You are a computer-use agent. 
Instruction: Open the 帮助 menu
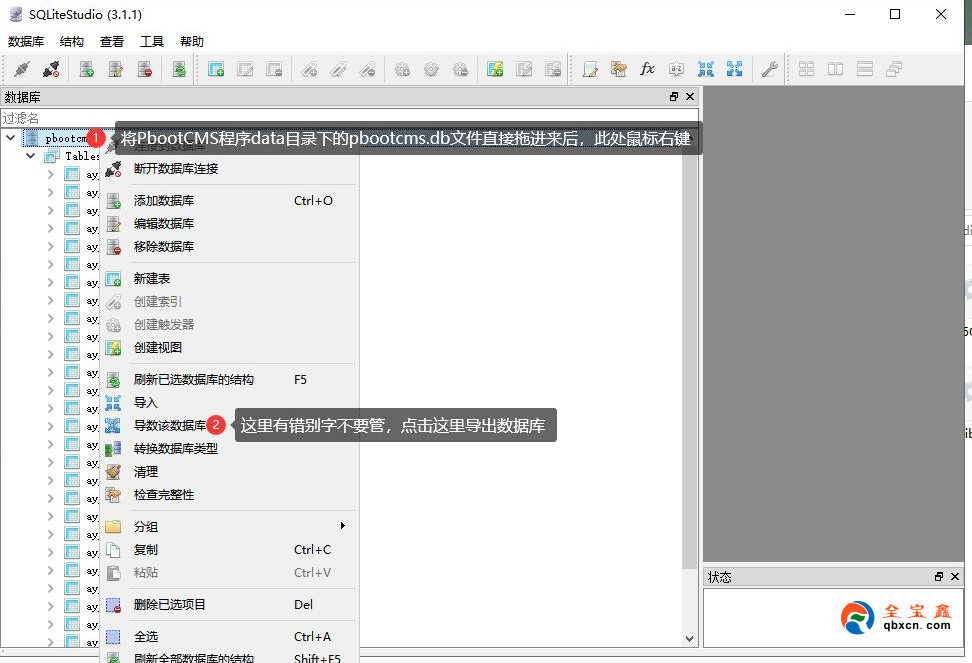[x=192, y=42]
